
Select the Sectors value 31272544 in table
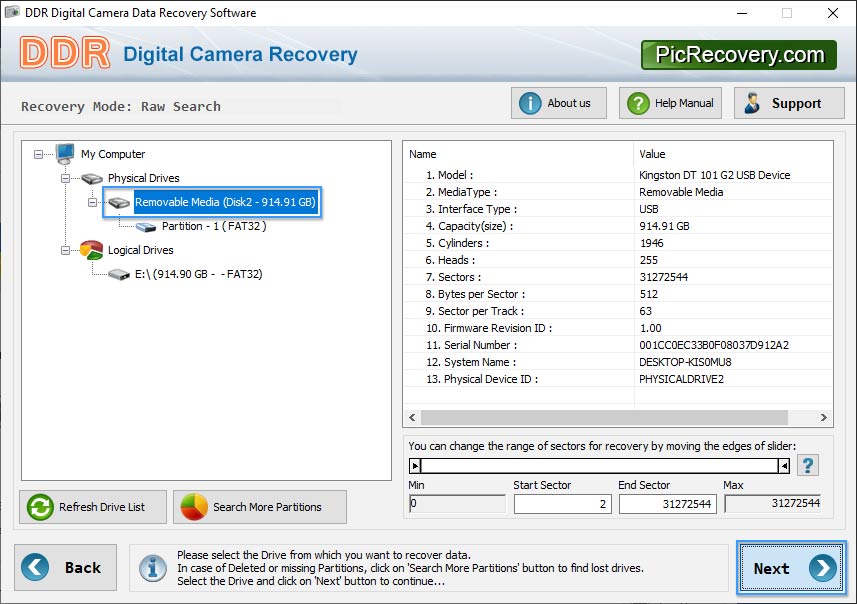point(664,277)
